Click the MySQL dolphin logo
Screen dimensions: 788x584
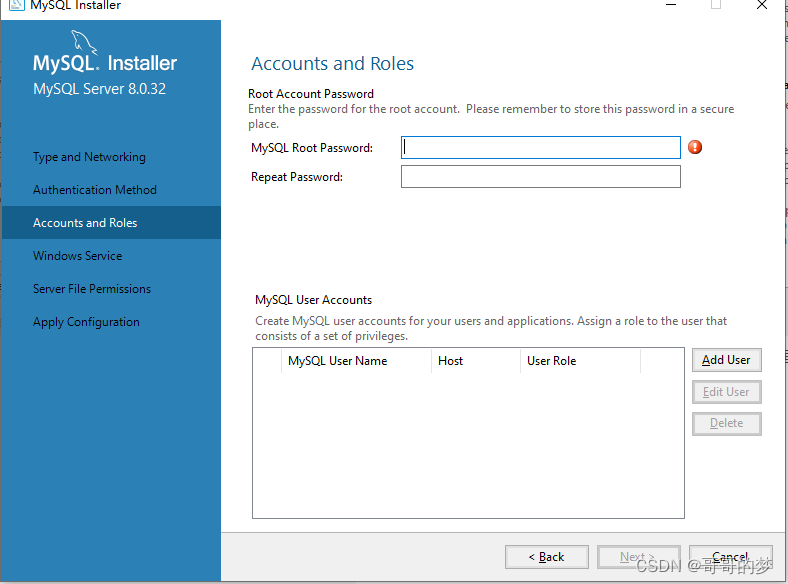pyautogui.click(x=84, y=42)
